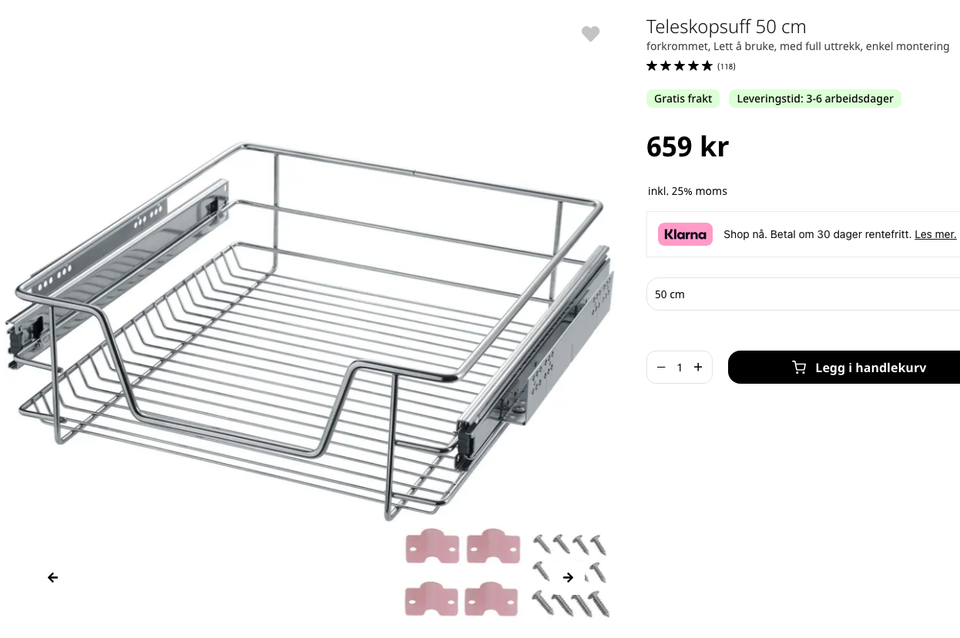
Task: Increase quantity with plus button
Action: point(698,367)
